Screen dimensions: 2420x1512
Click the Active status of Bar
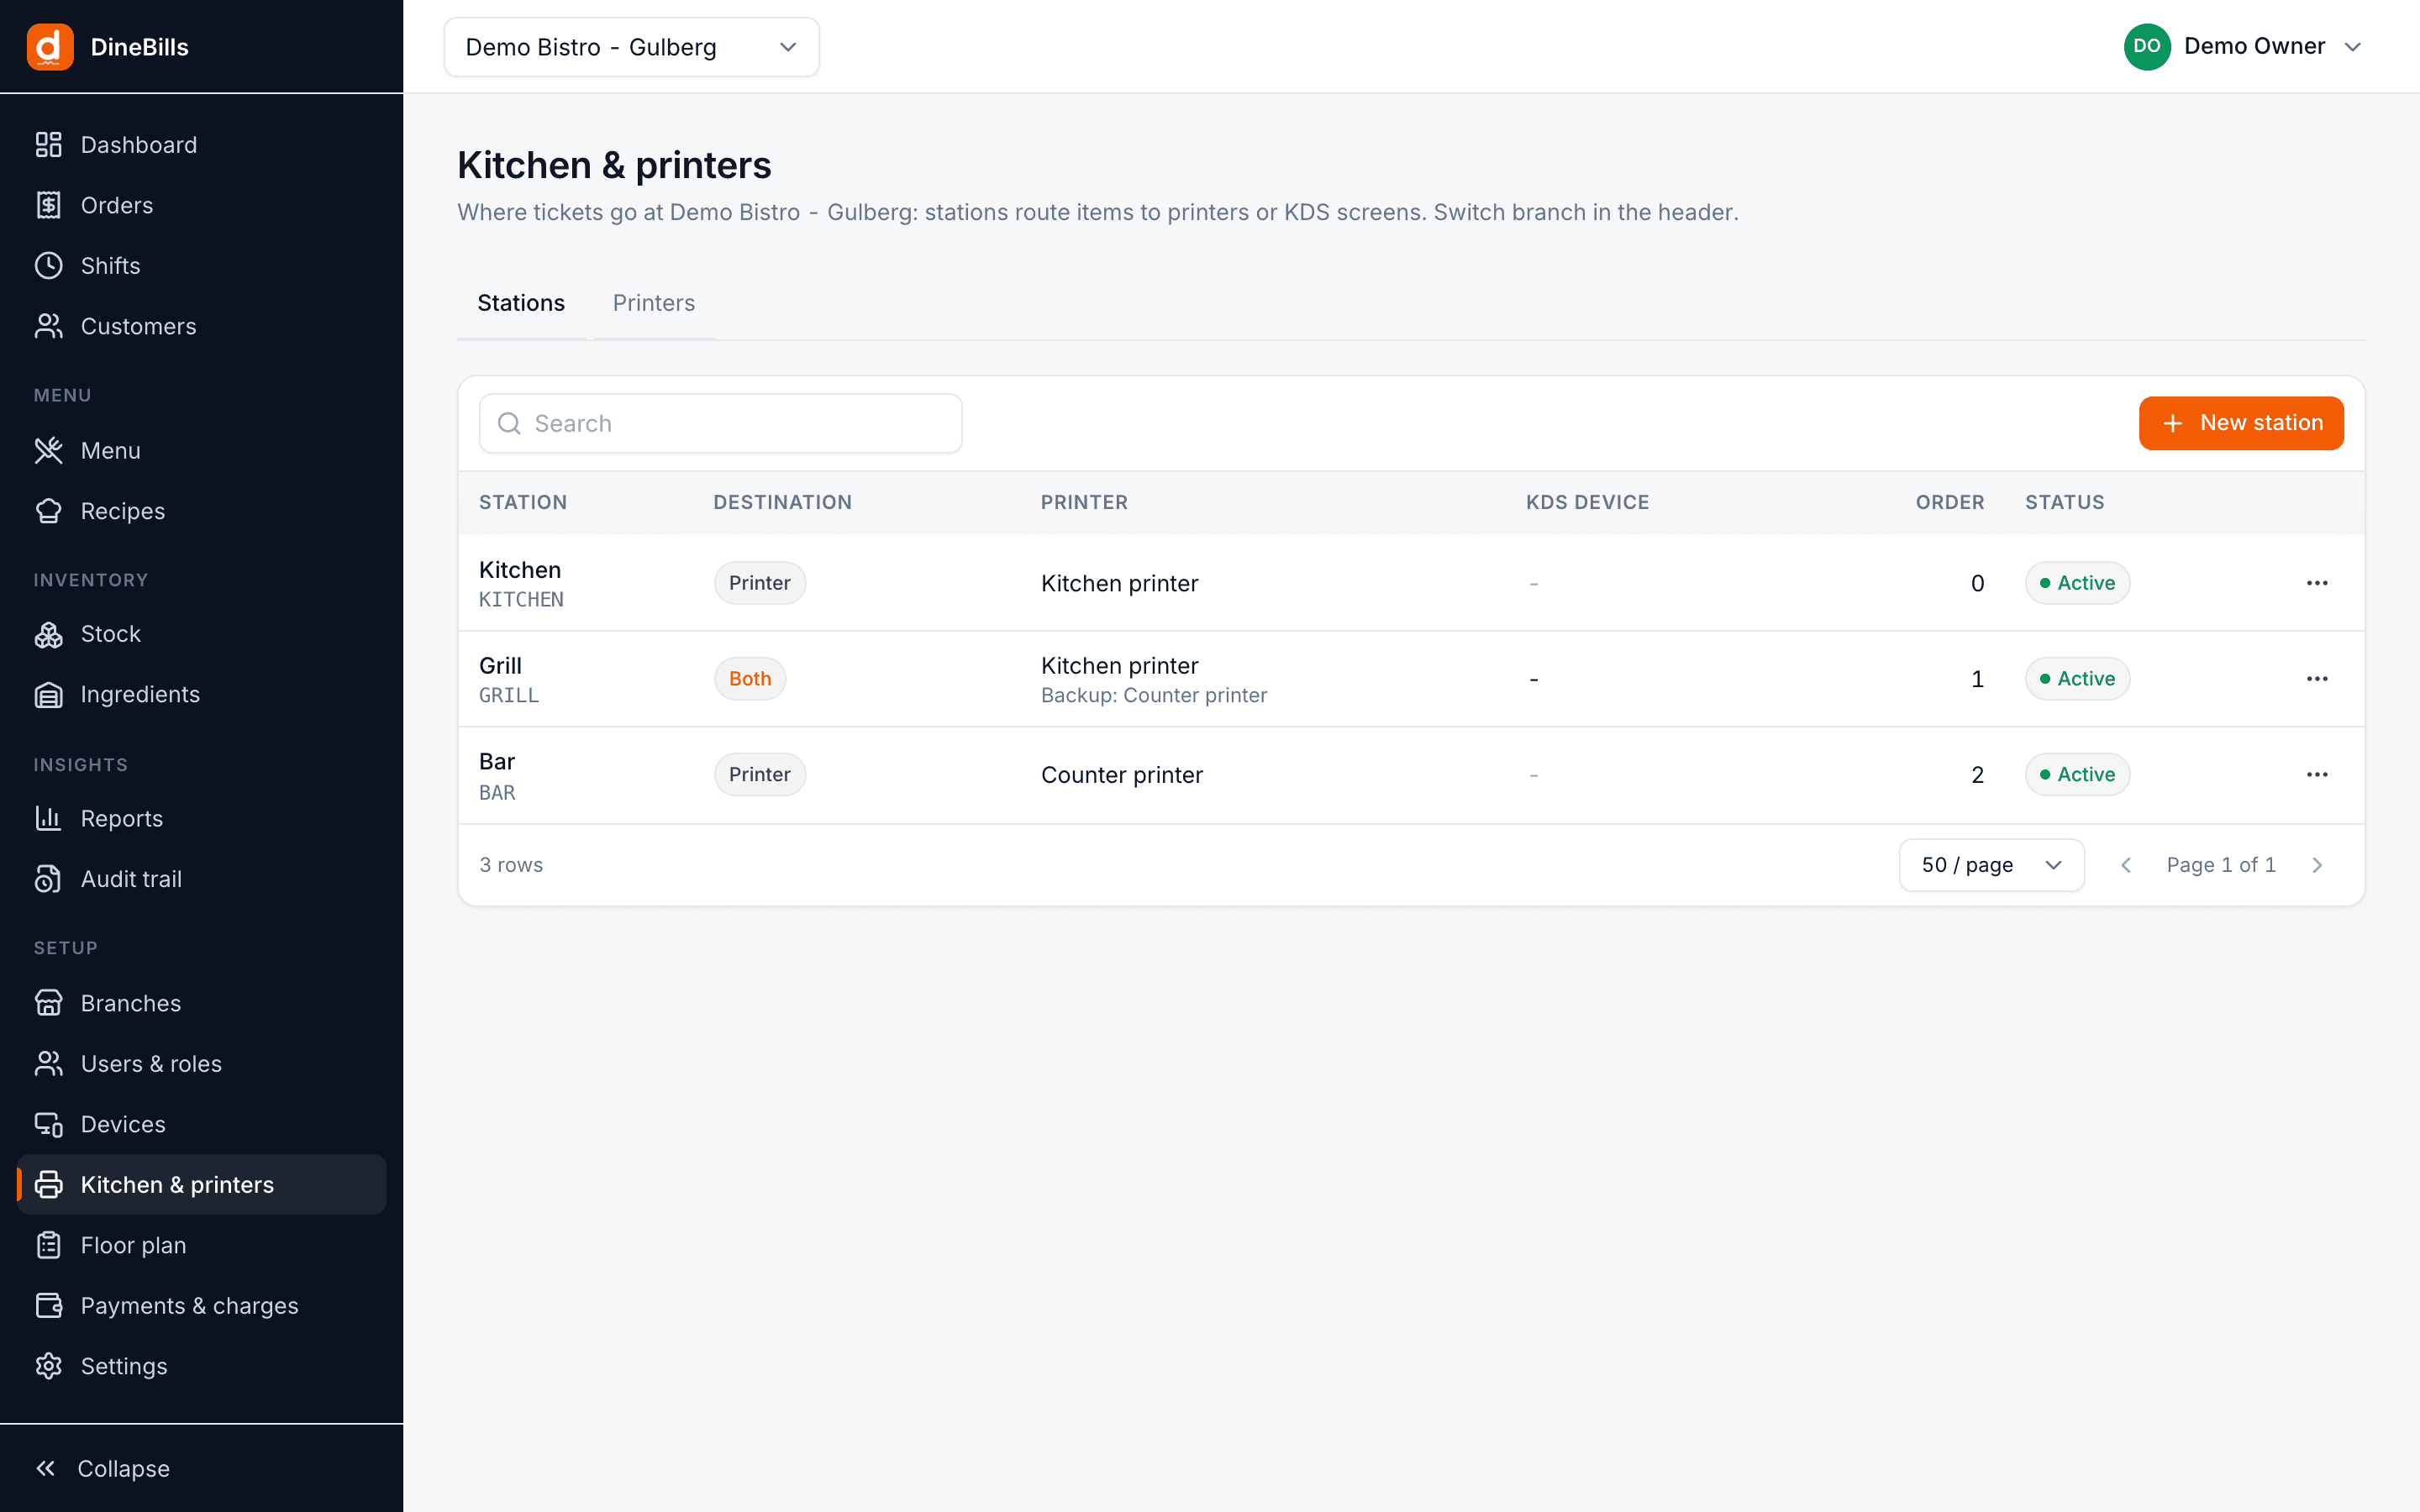pos(2077,775)
